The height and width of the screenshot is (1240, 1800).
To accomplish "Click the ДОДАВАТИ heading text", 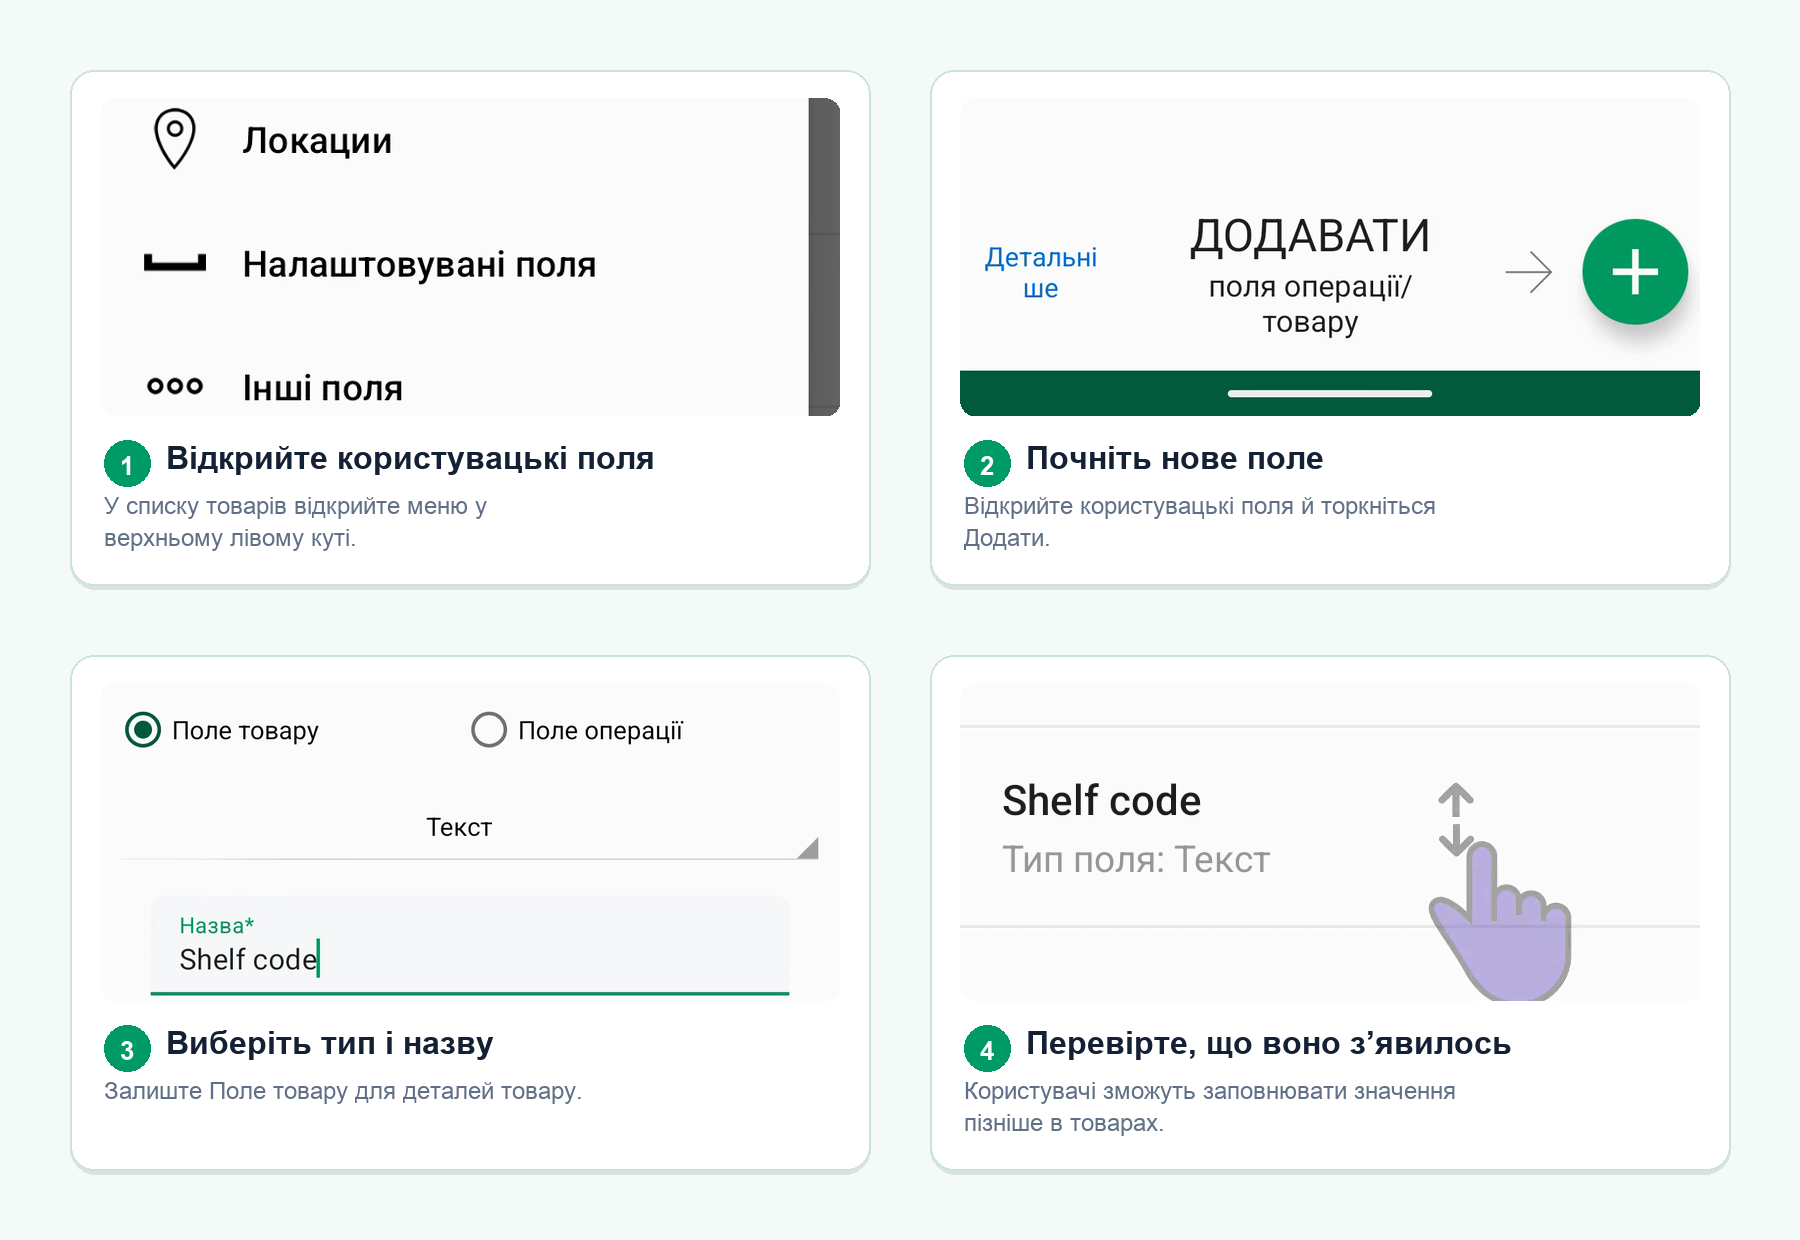I will (x=1310, y=237).
